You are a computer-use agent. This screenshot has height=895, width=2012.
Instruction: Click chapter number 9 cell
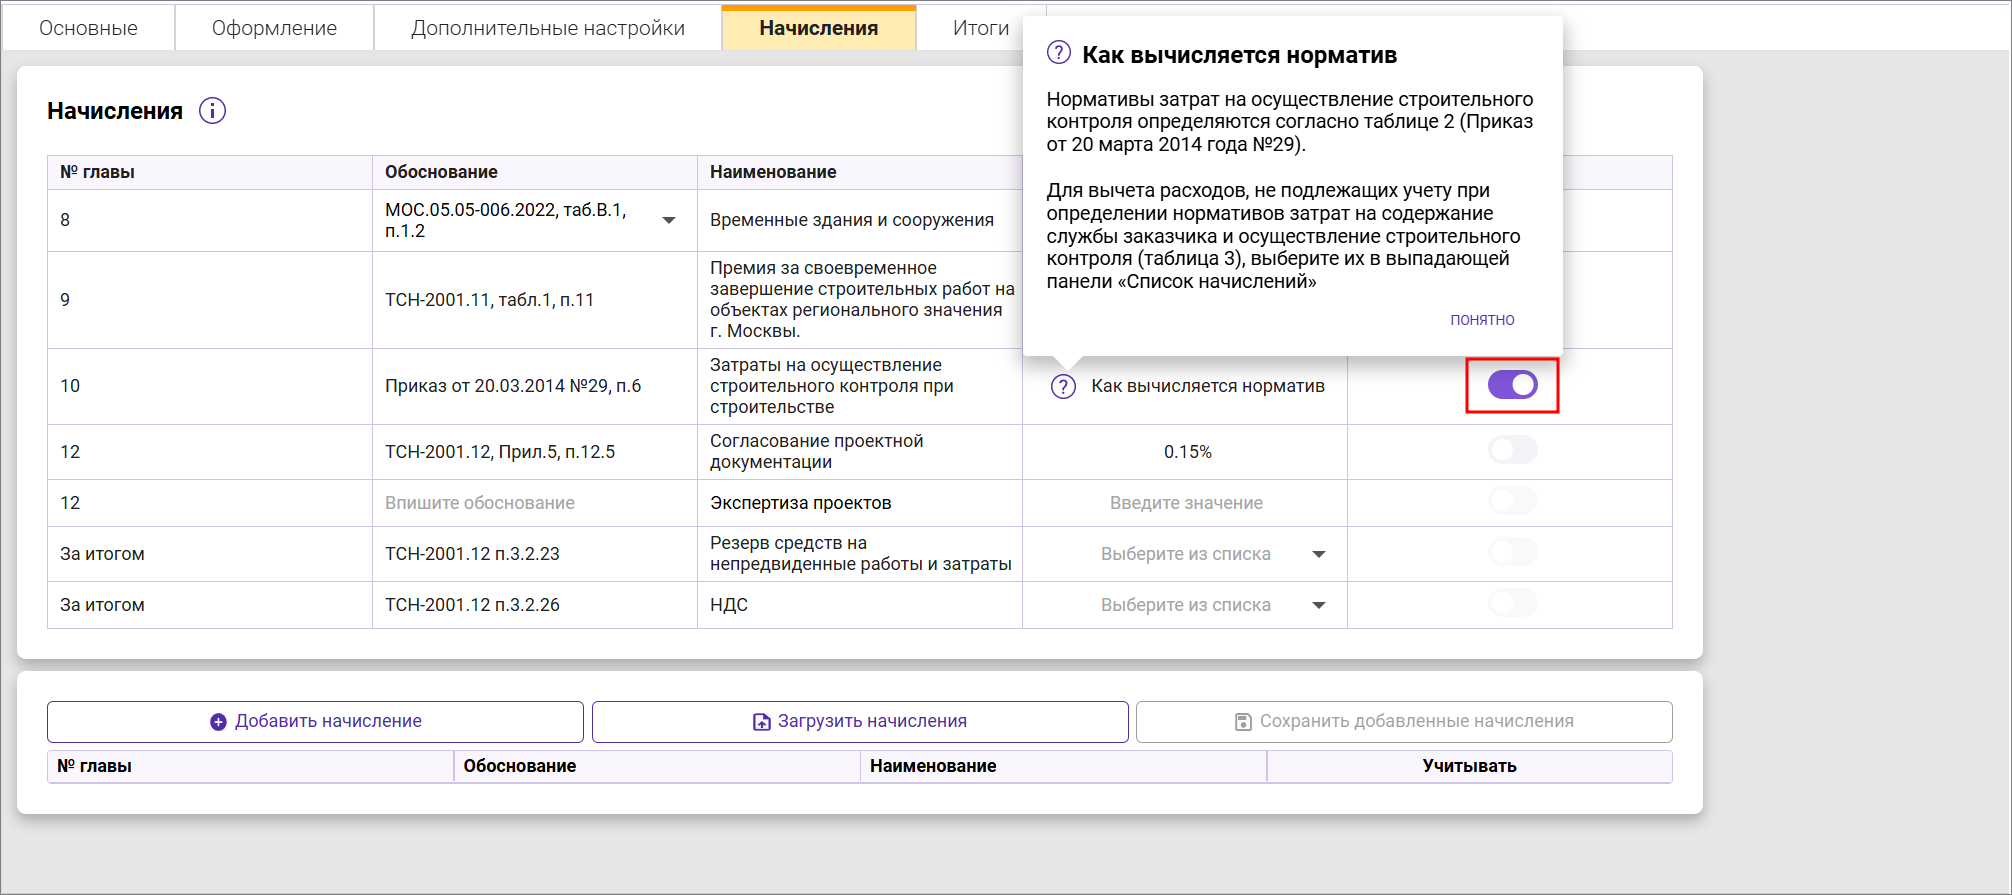210,300
